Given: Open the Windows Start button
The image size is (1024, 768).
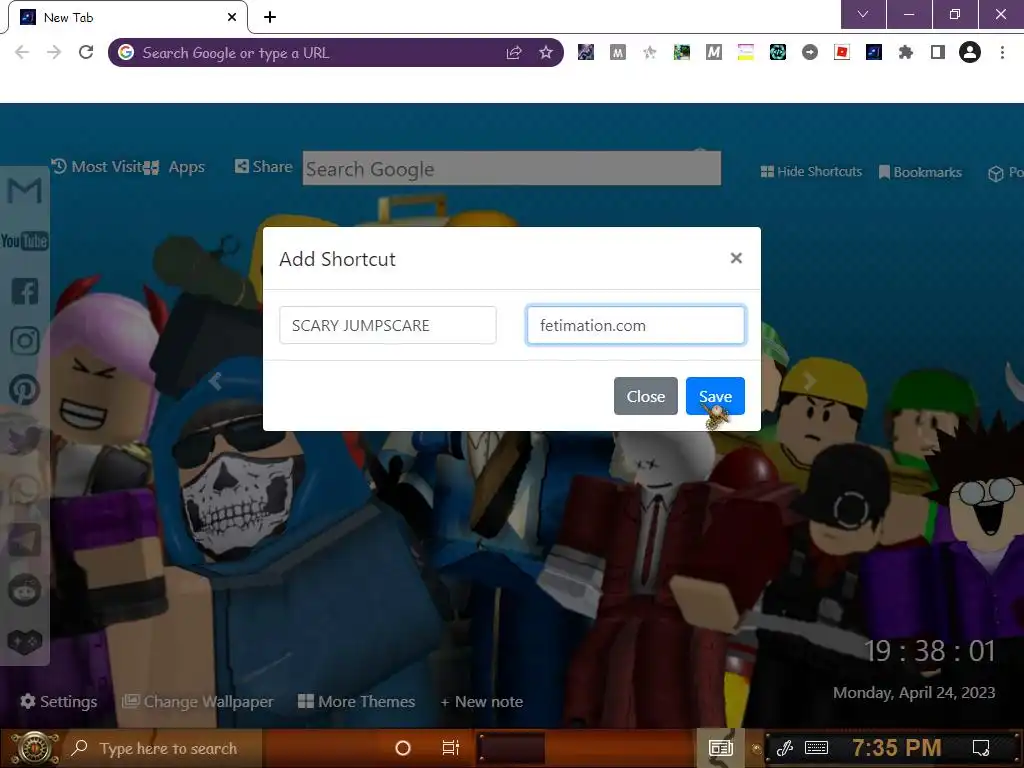Looking at the screenshot, I should click(x=36, y=748).
